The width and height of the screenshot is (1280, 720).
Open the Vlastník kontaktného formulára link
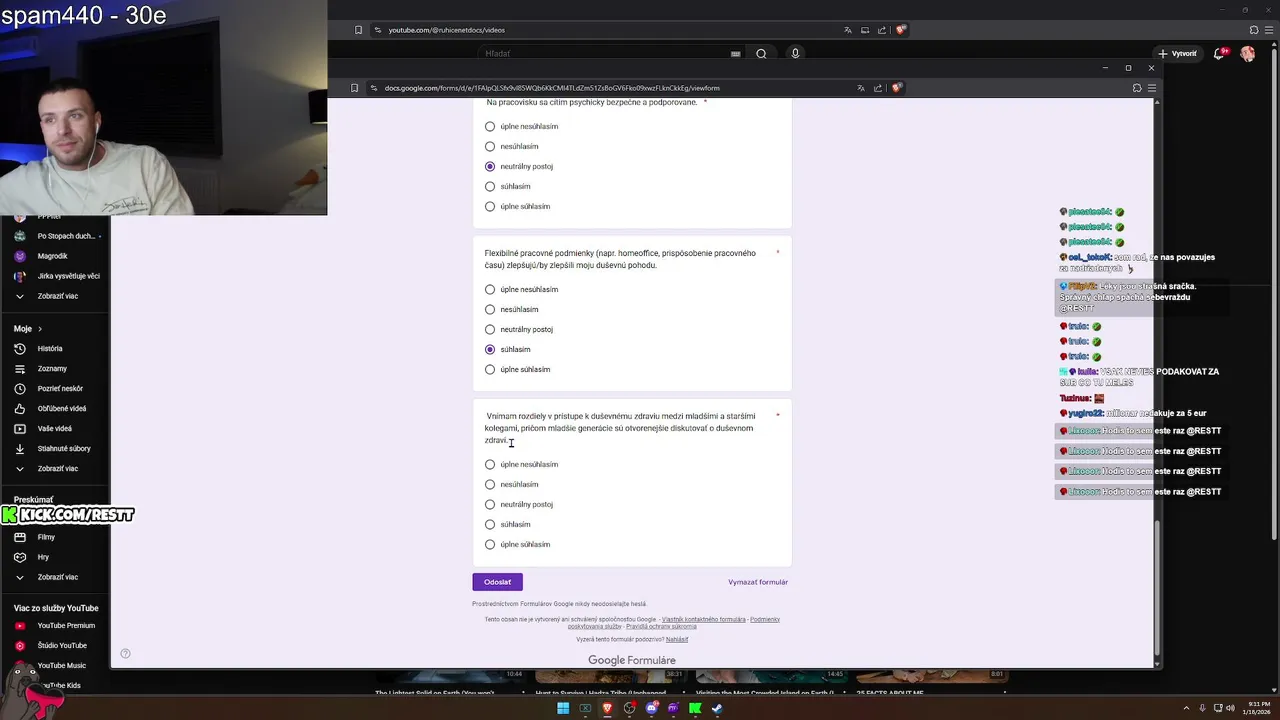[704, 619]
